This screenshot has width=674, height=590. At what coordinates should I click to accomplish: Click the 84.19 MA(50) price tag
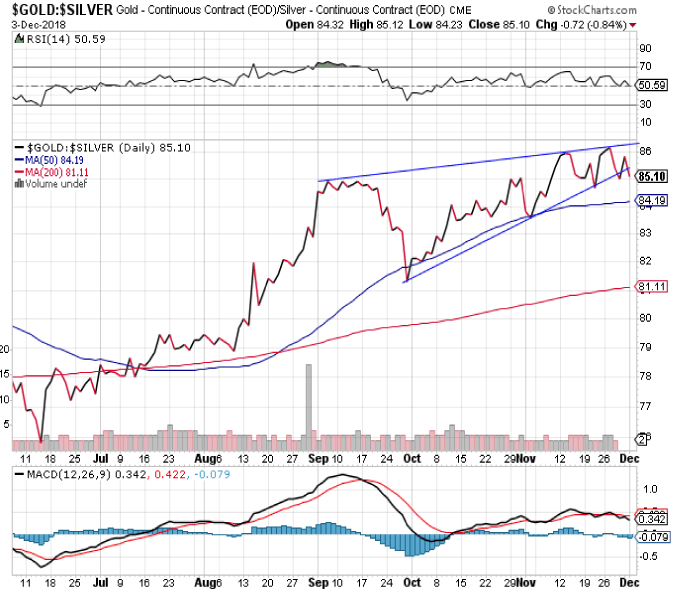[652, 201]
